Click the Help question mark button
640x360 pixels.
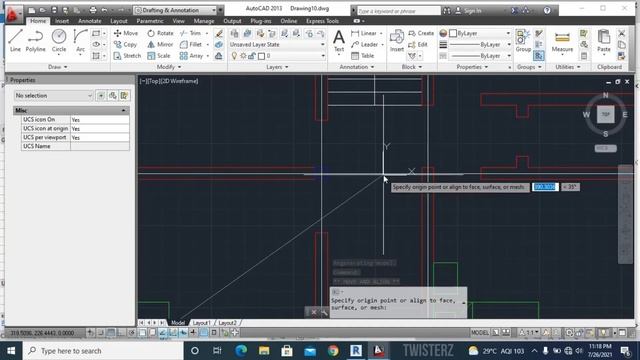point(547,11)
